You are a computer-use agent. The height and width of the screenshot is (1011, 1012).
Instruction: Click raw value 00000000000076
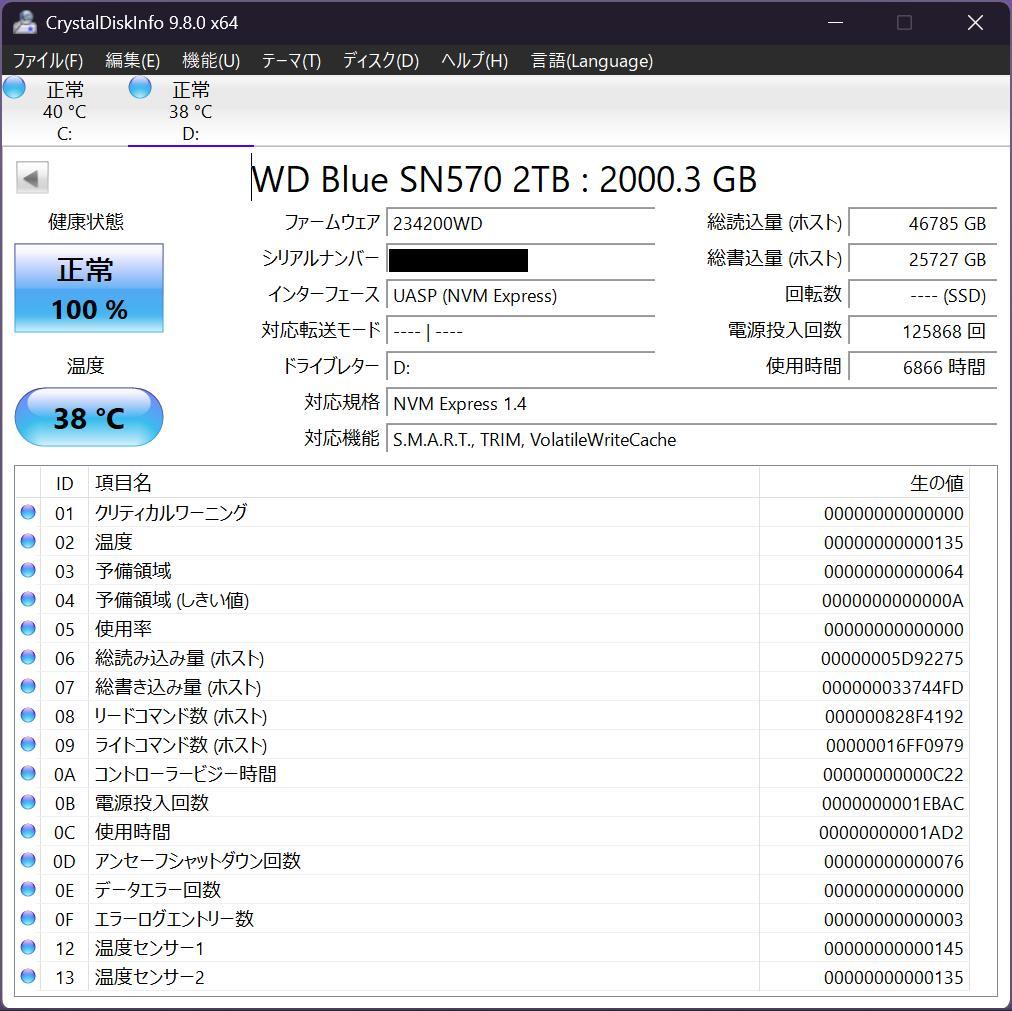(x=894, y=861)
